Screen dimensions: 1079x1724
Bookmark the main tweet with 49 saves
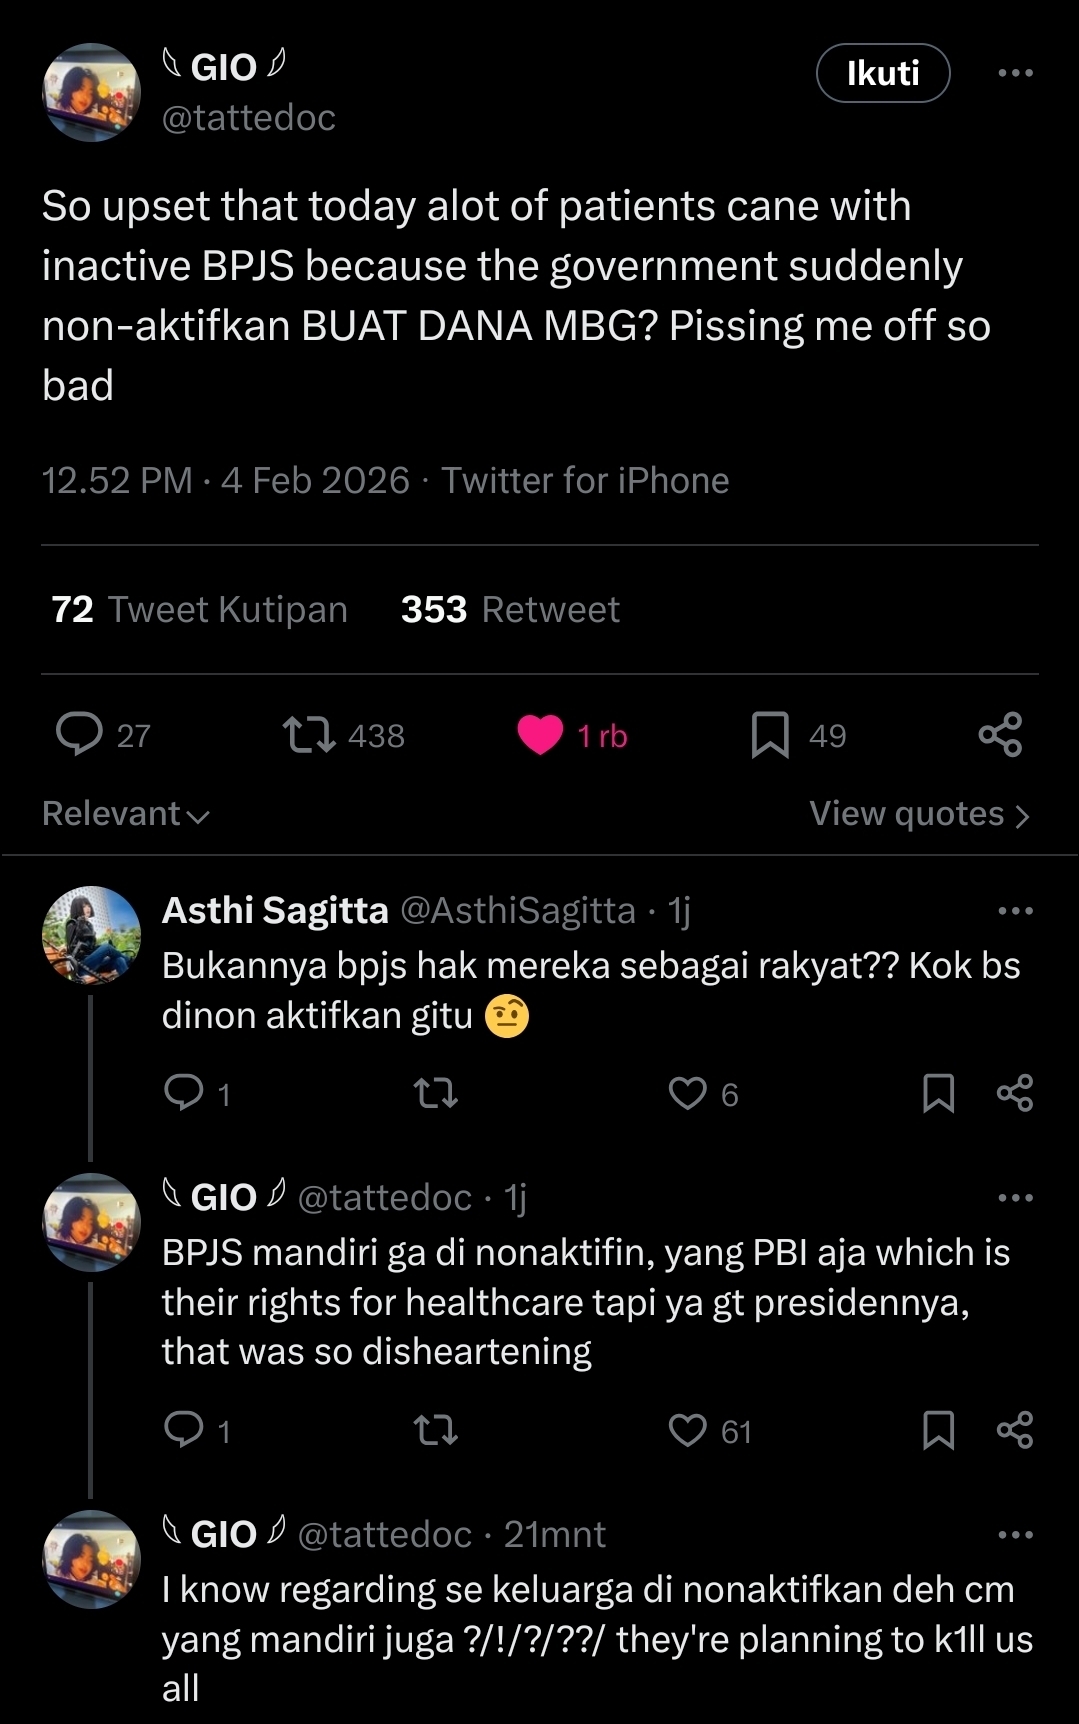[770, 734]
